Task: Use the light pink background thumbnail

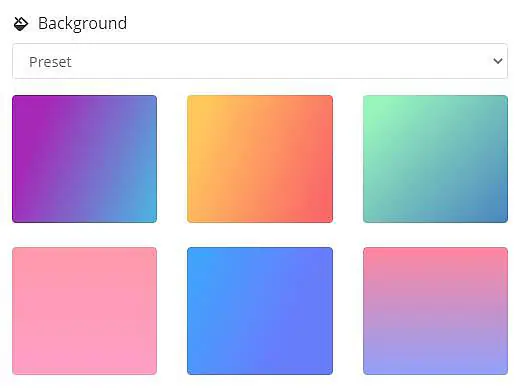Action: [x=84, y=311]
